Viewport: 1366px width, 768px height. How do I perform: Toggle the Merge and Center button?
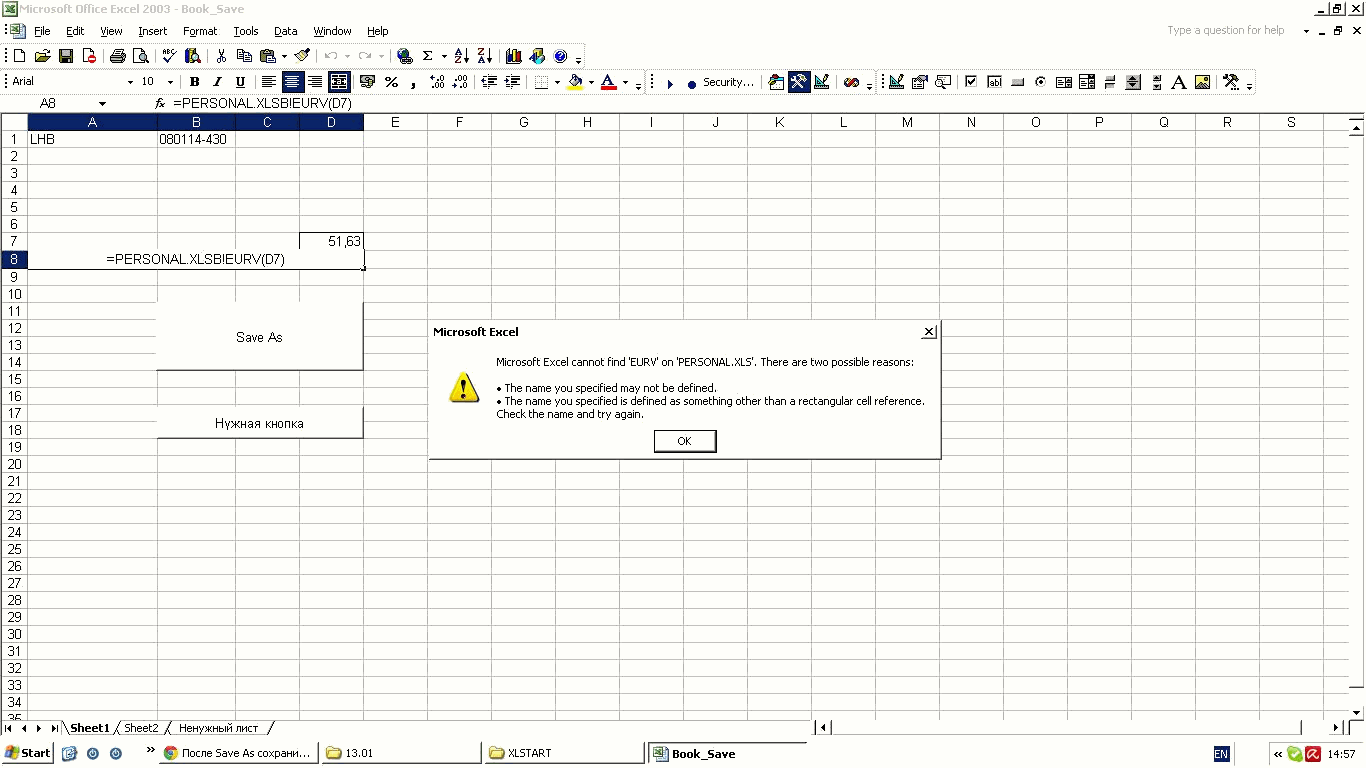click(x=339, y=82)
